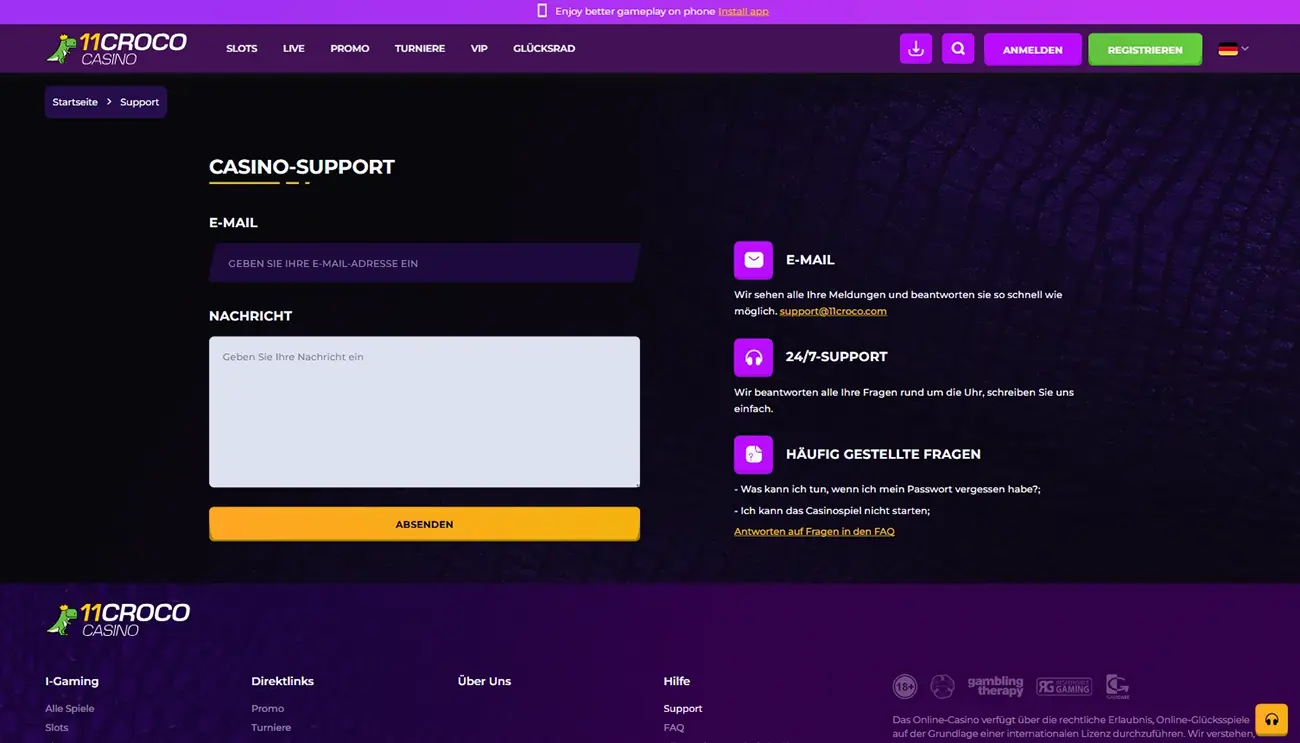Open the PROMO menu item
The height and width of the screenshot is (743, 1300).
tap(349, 48)
